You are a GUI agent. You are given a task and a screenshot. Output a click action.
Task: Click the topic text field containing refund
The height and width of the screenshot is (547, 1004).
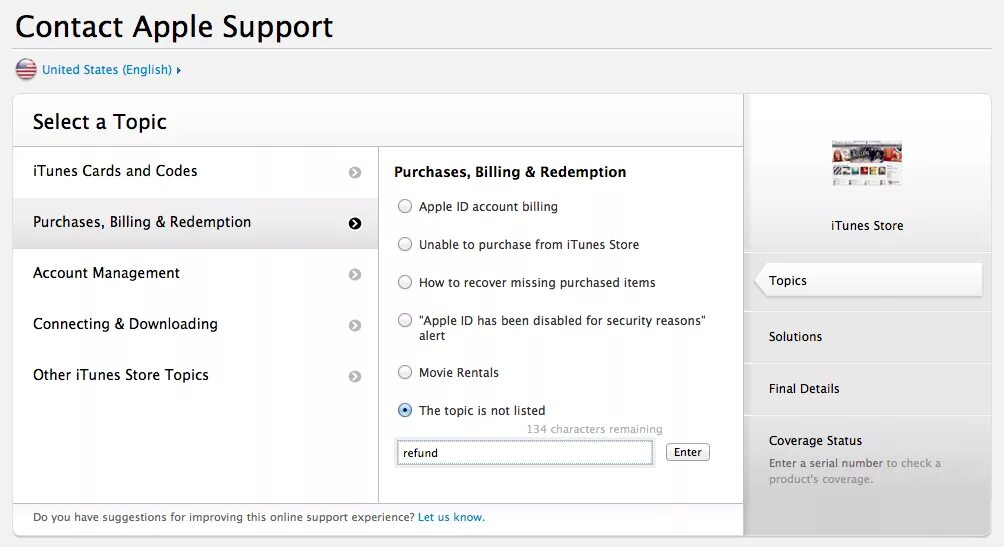[524, 452]
